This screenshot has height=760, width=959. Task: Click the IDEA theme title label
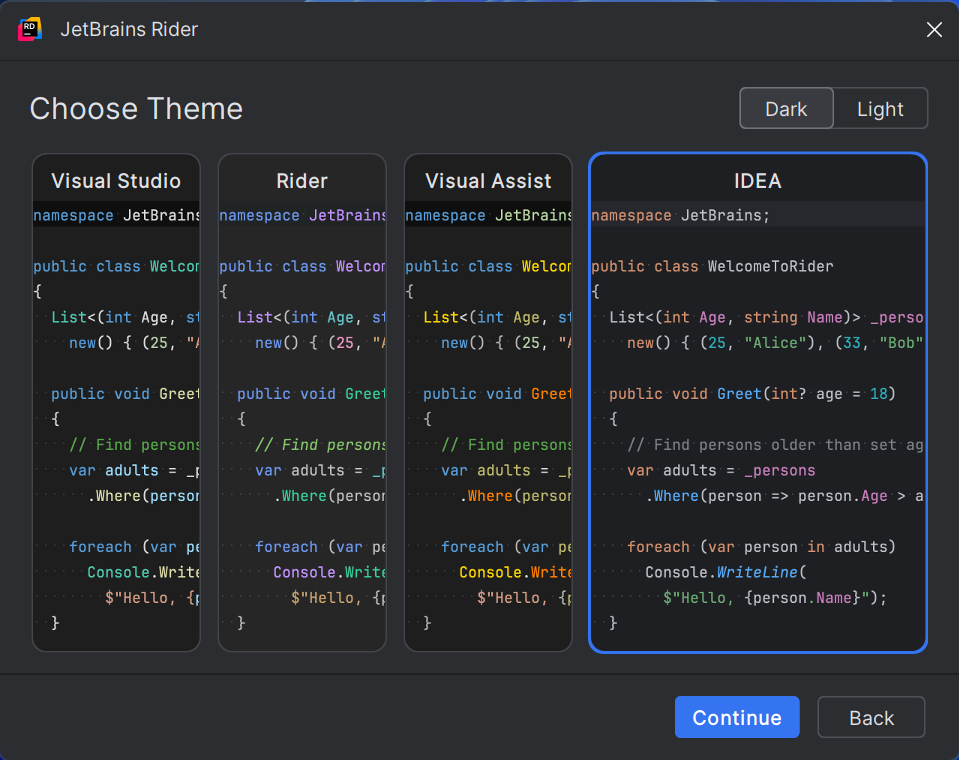pyautogui.click(x=758, y=181)
